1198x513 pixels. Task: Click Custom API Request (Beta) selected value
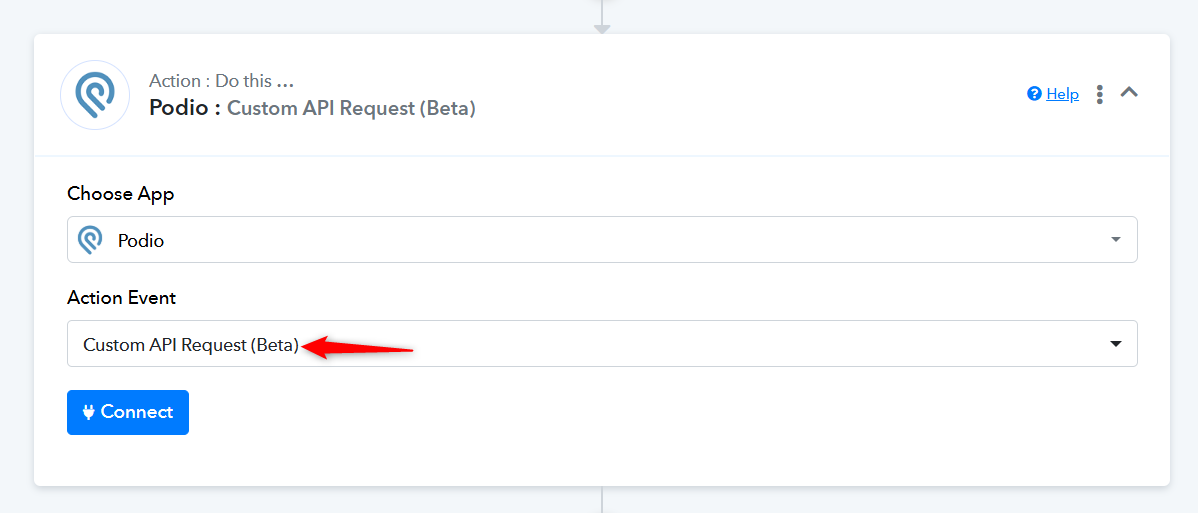191,345
